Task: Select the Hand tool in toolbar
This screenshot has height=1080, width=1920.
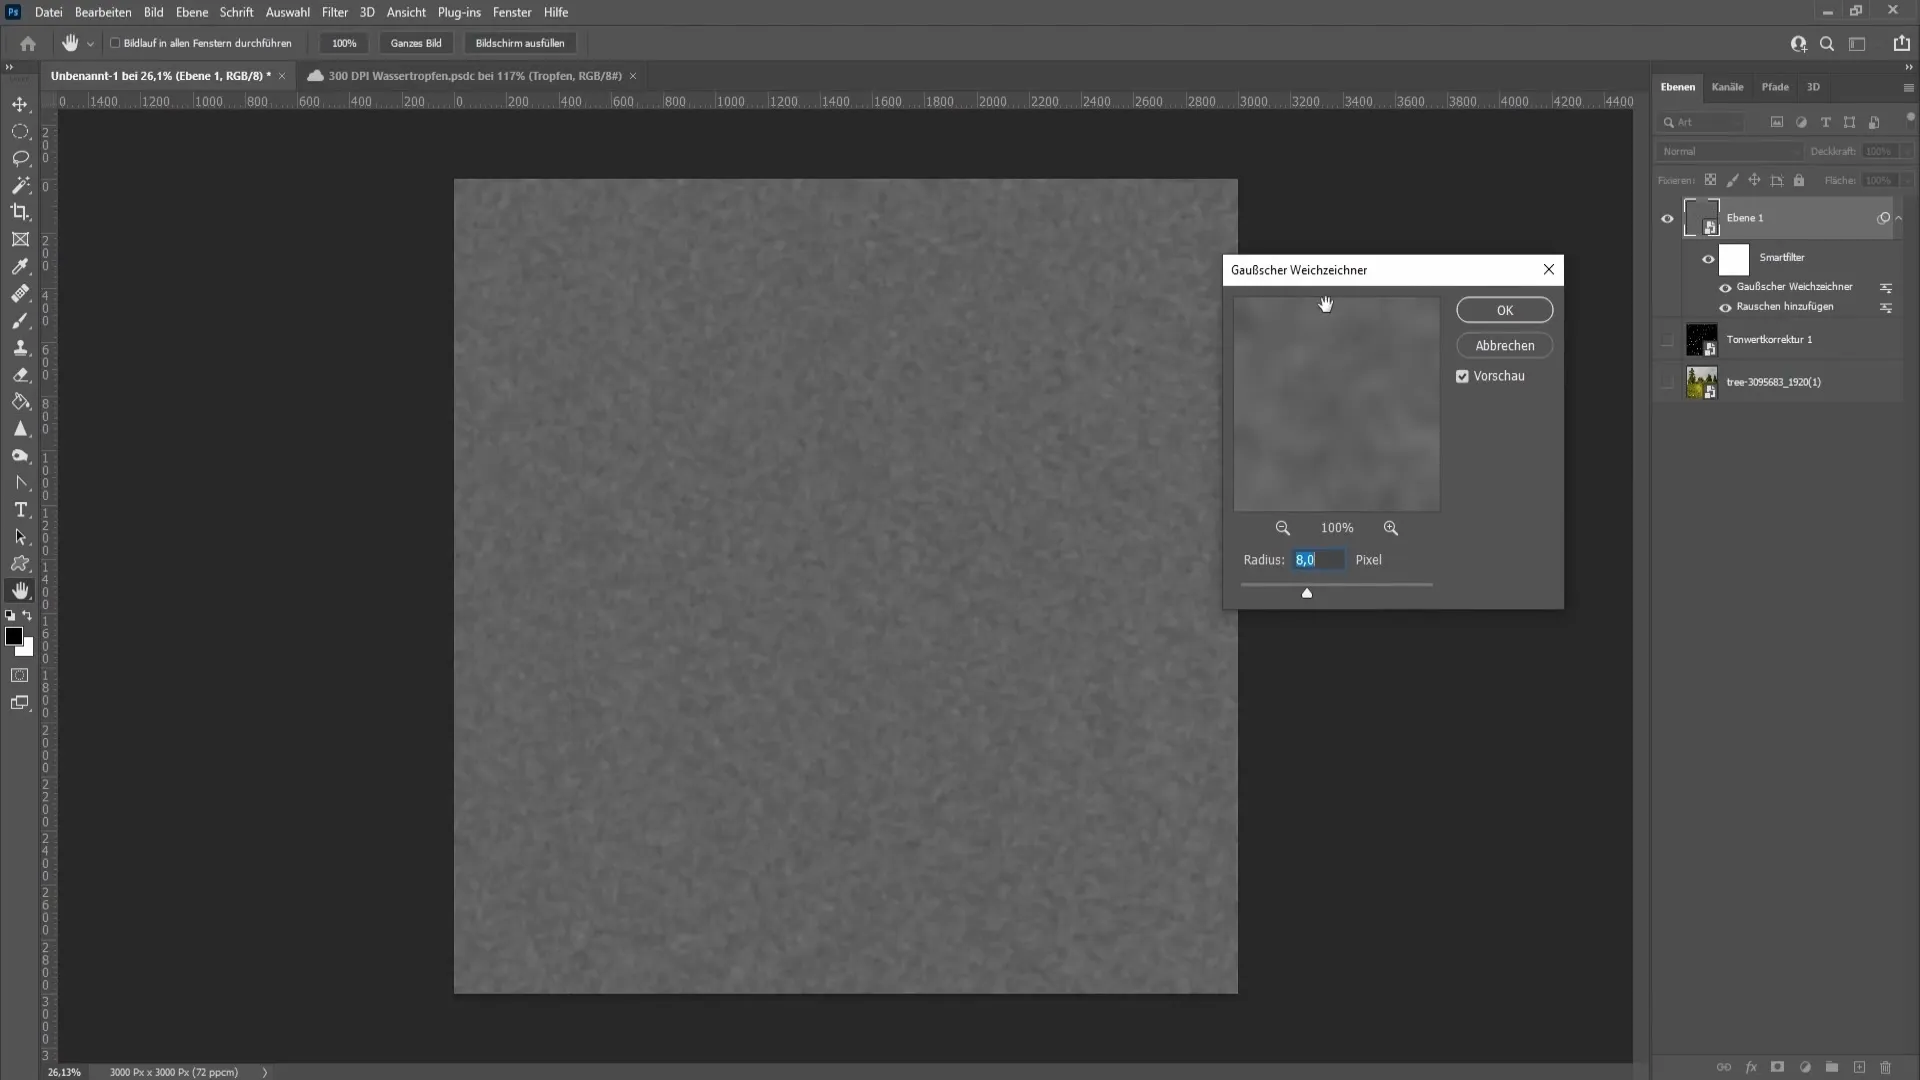Action: coord(20,591)
